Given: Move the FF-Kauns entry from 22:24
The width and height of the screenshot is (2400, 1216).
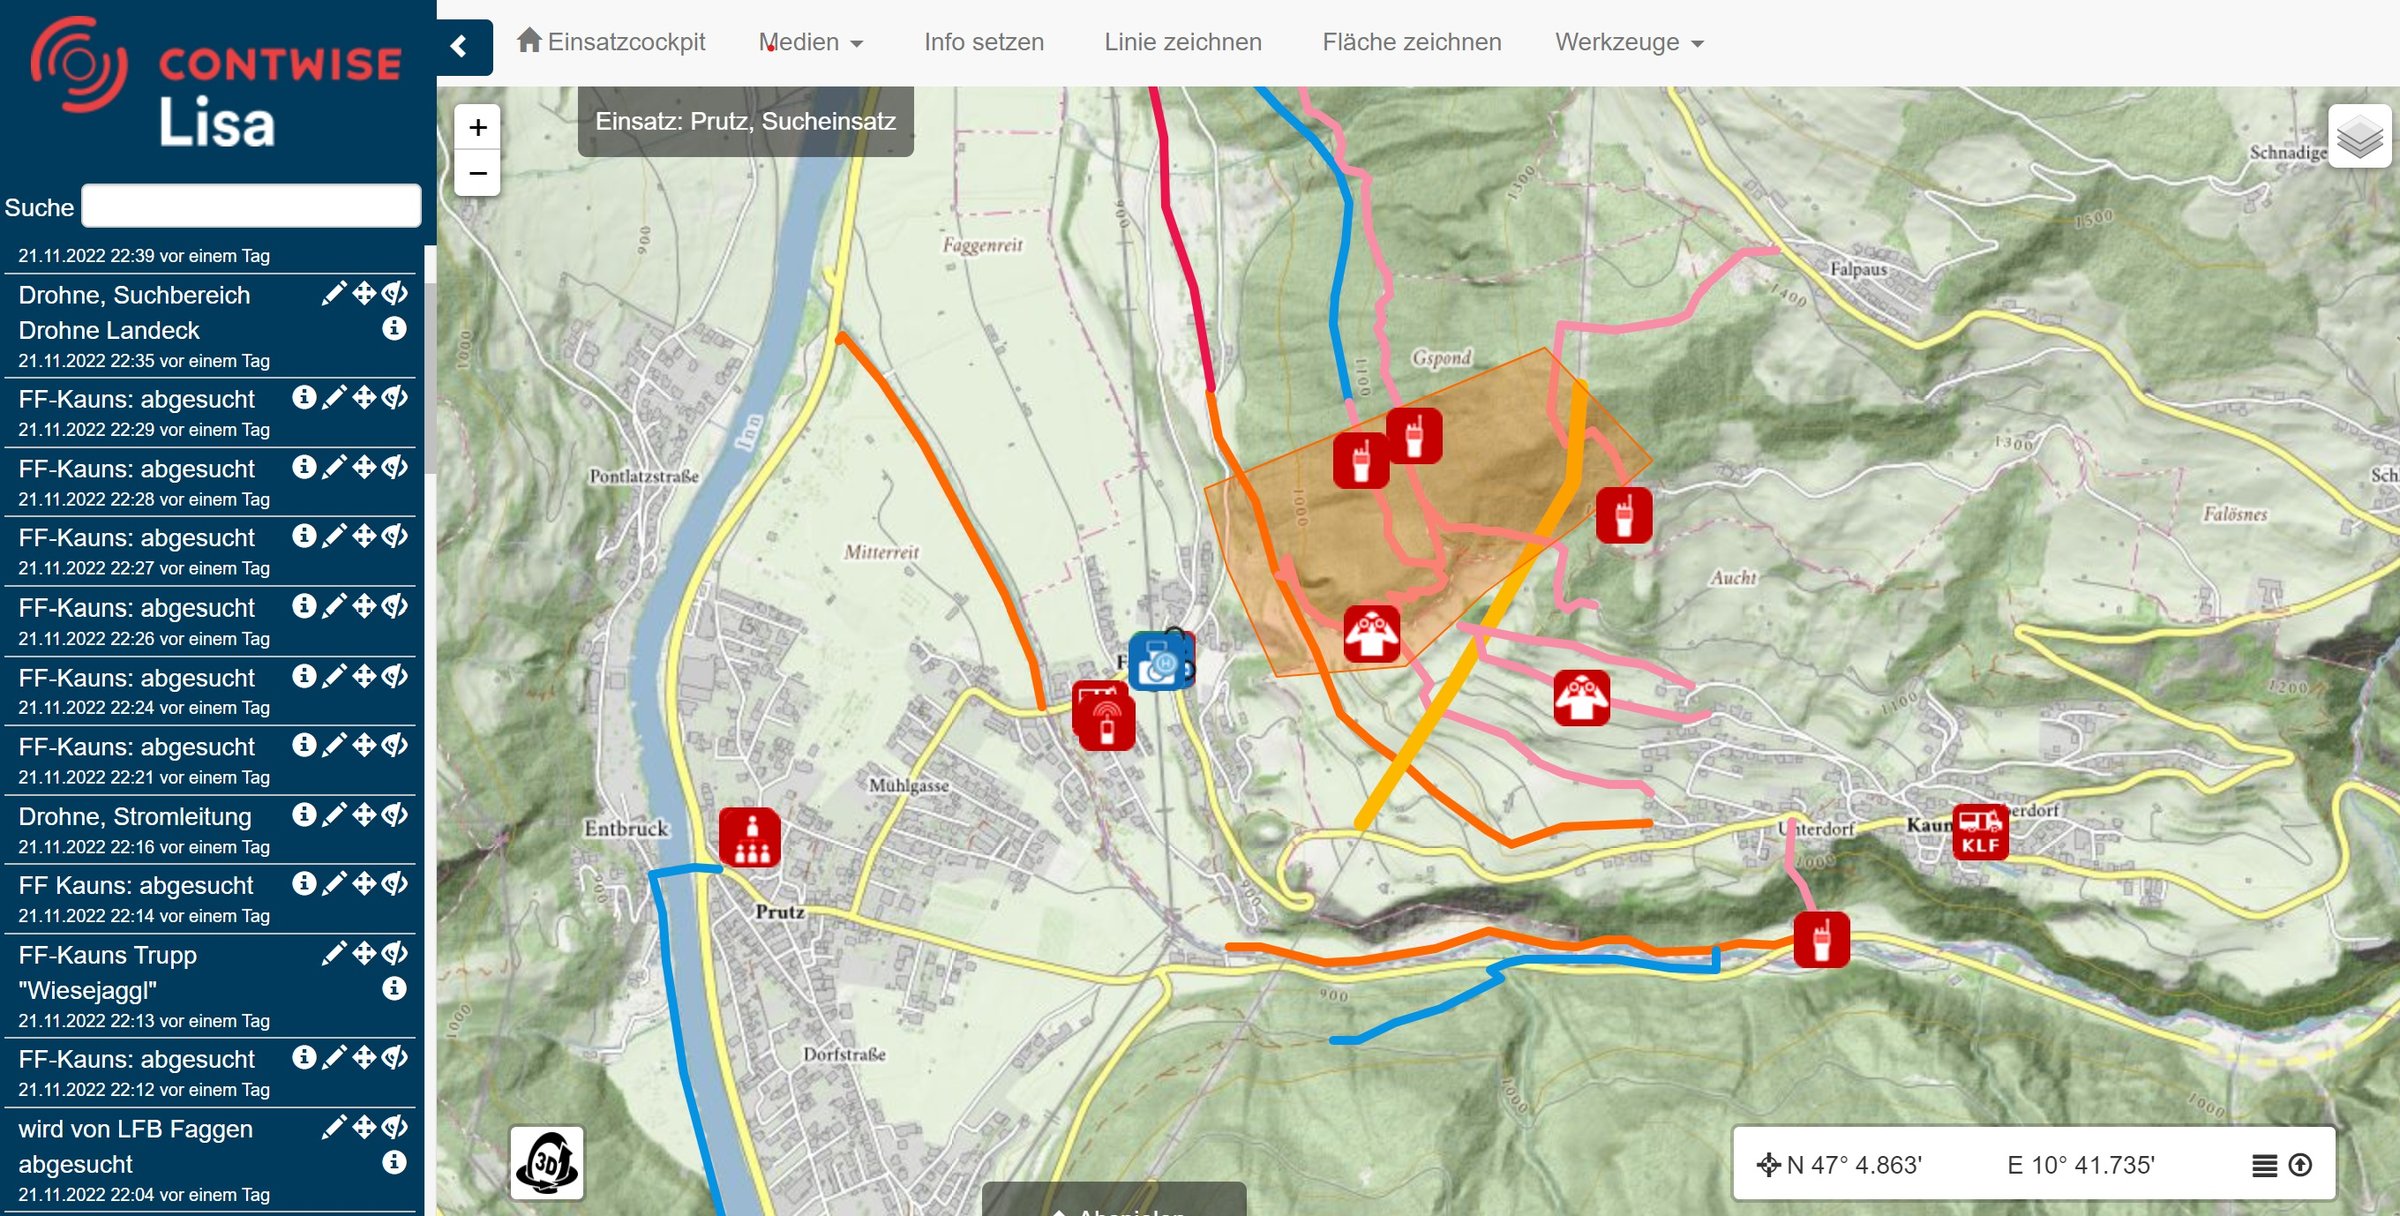Looking at the screenshot, I should [x=365, y=676].
